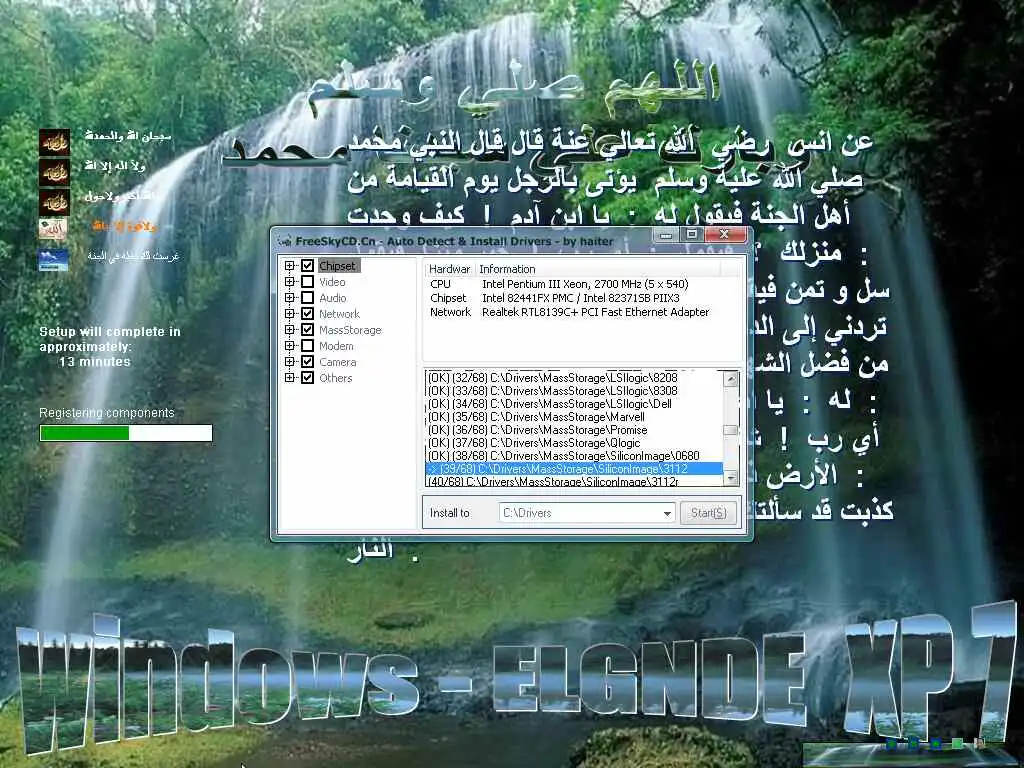The height and width of the screenshot is (768, 1024).
Task: Select log line 33/68 LSIlogic\8308
Action: point(574,391)
